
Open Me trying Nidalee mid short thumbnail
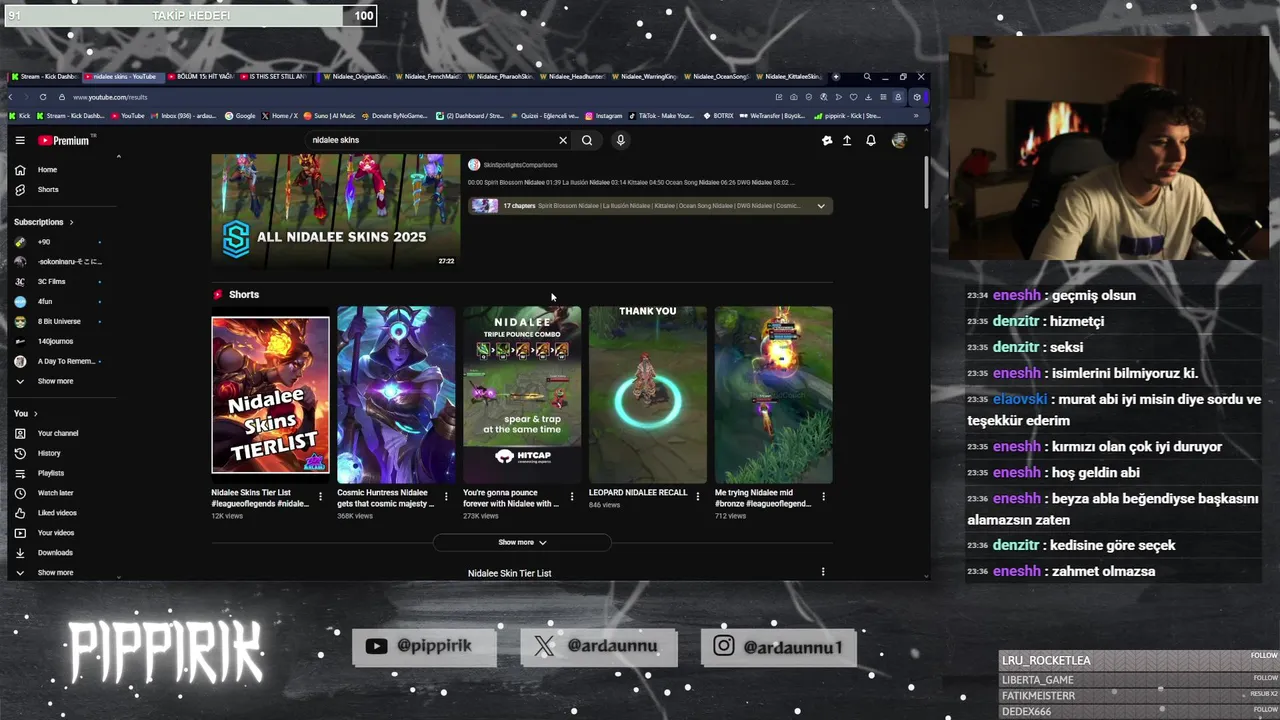773,395
